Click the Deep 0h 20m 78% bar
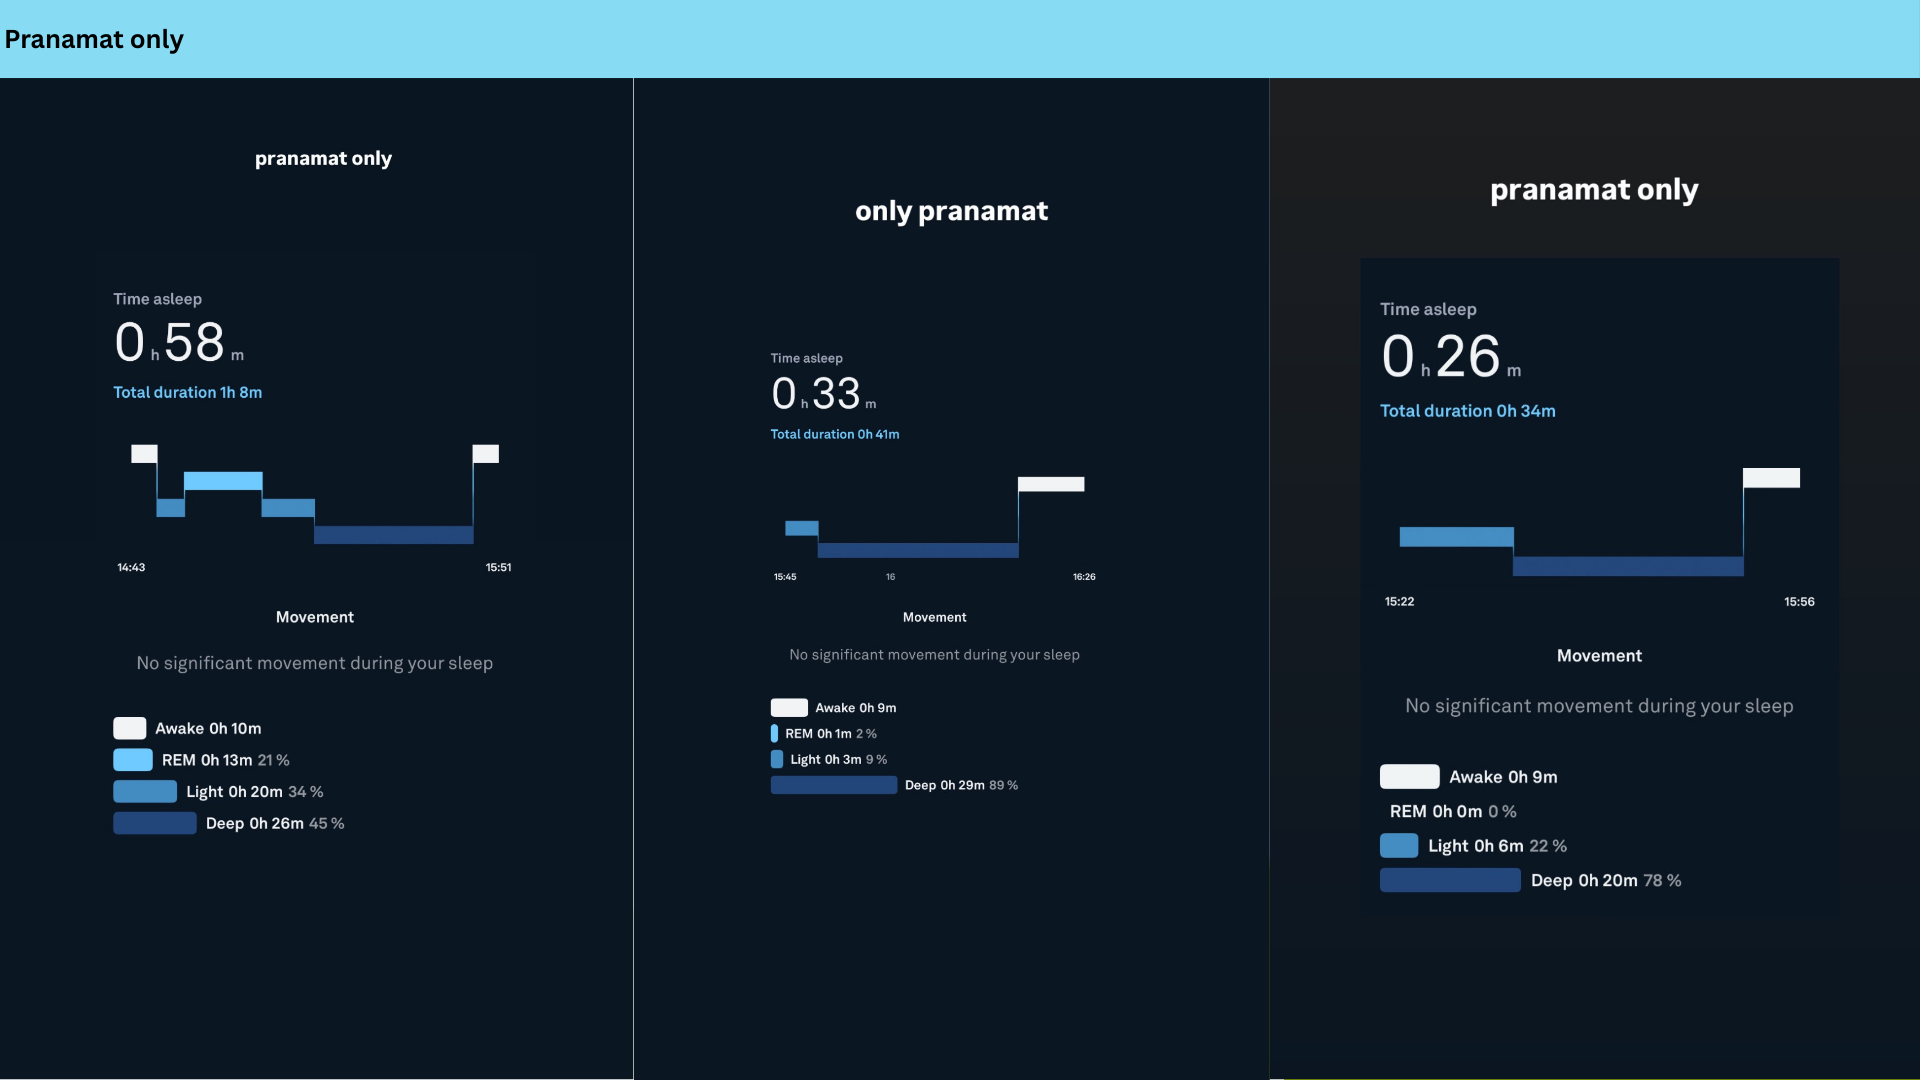 1450,880
